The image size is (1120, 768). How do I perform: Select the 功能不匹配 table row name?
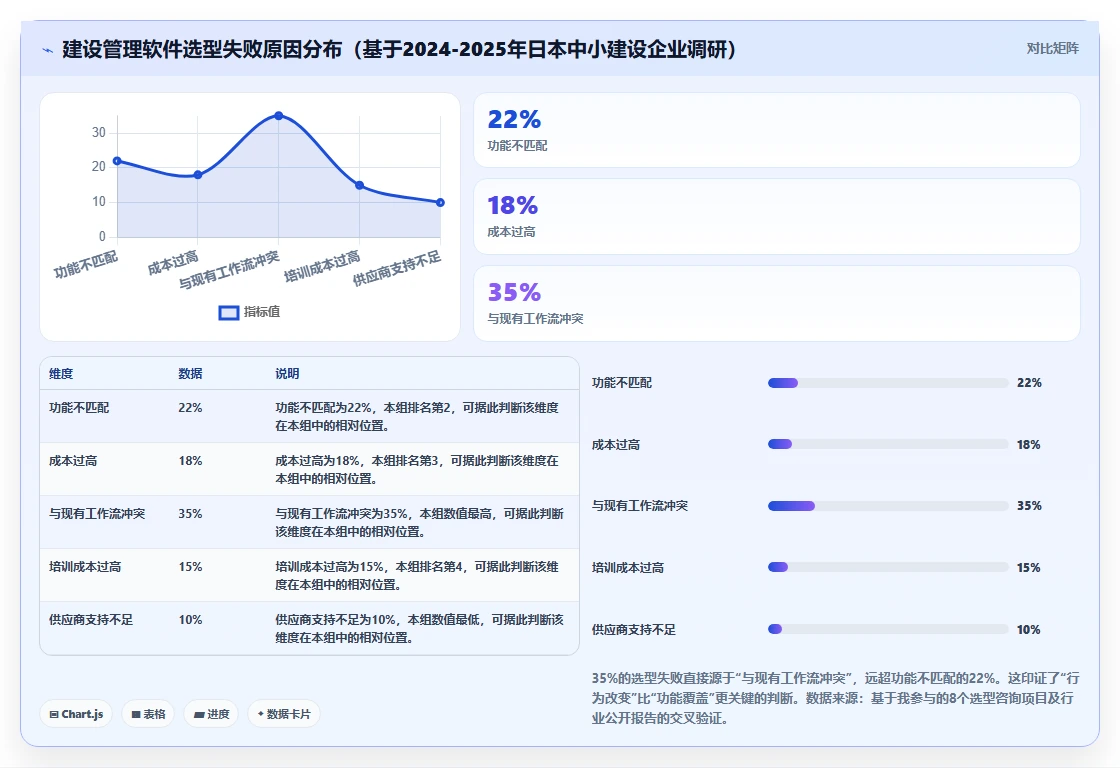coord(79,408)
